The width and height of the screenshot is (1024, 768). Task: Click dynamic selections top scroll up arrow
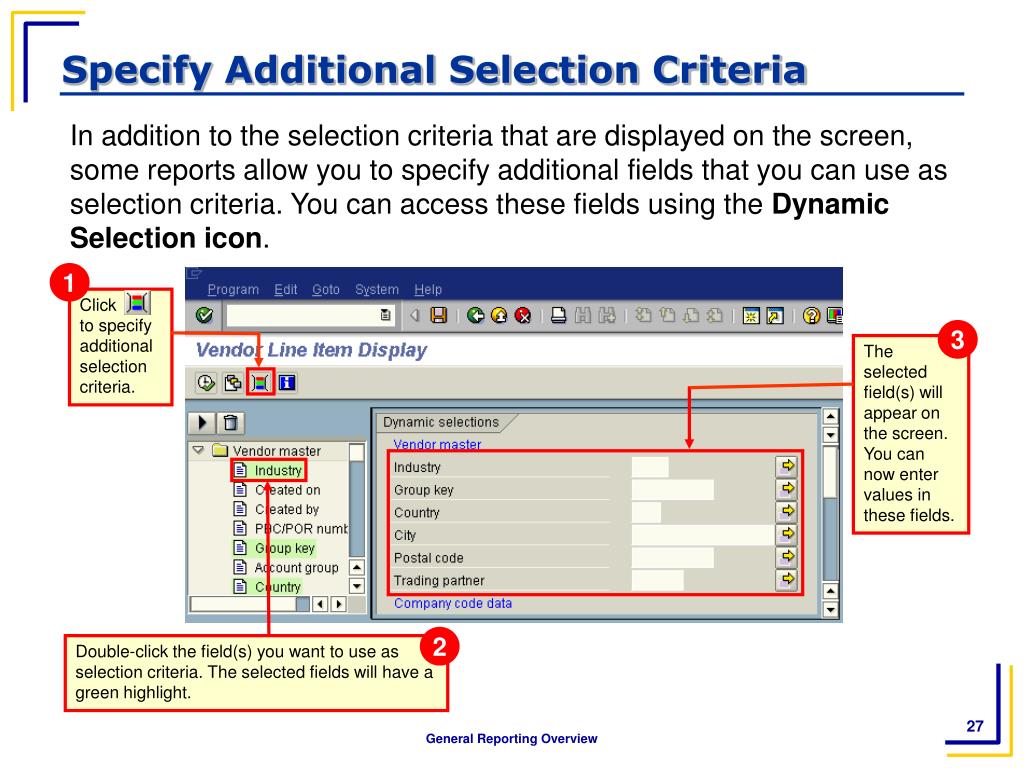pos(830,416)
